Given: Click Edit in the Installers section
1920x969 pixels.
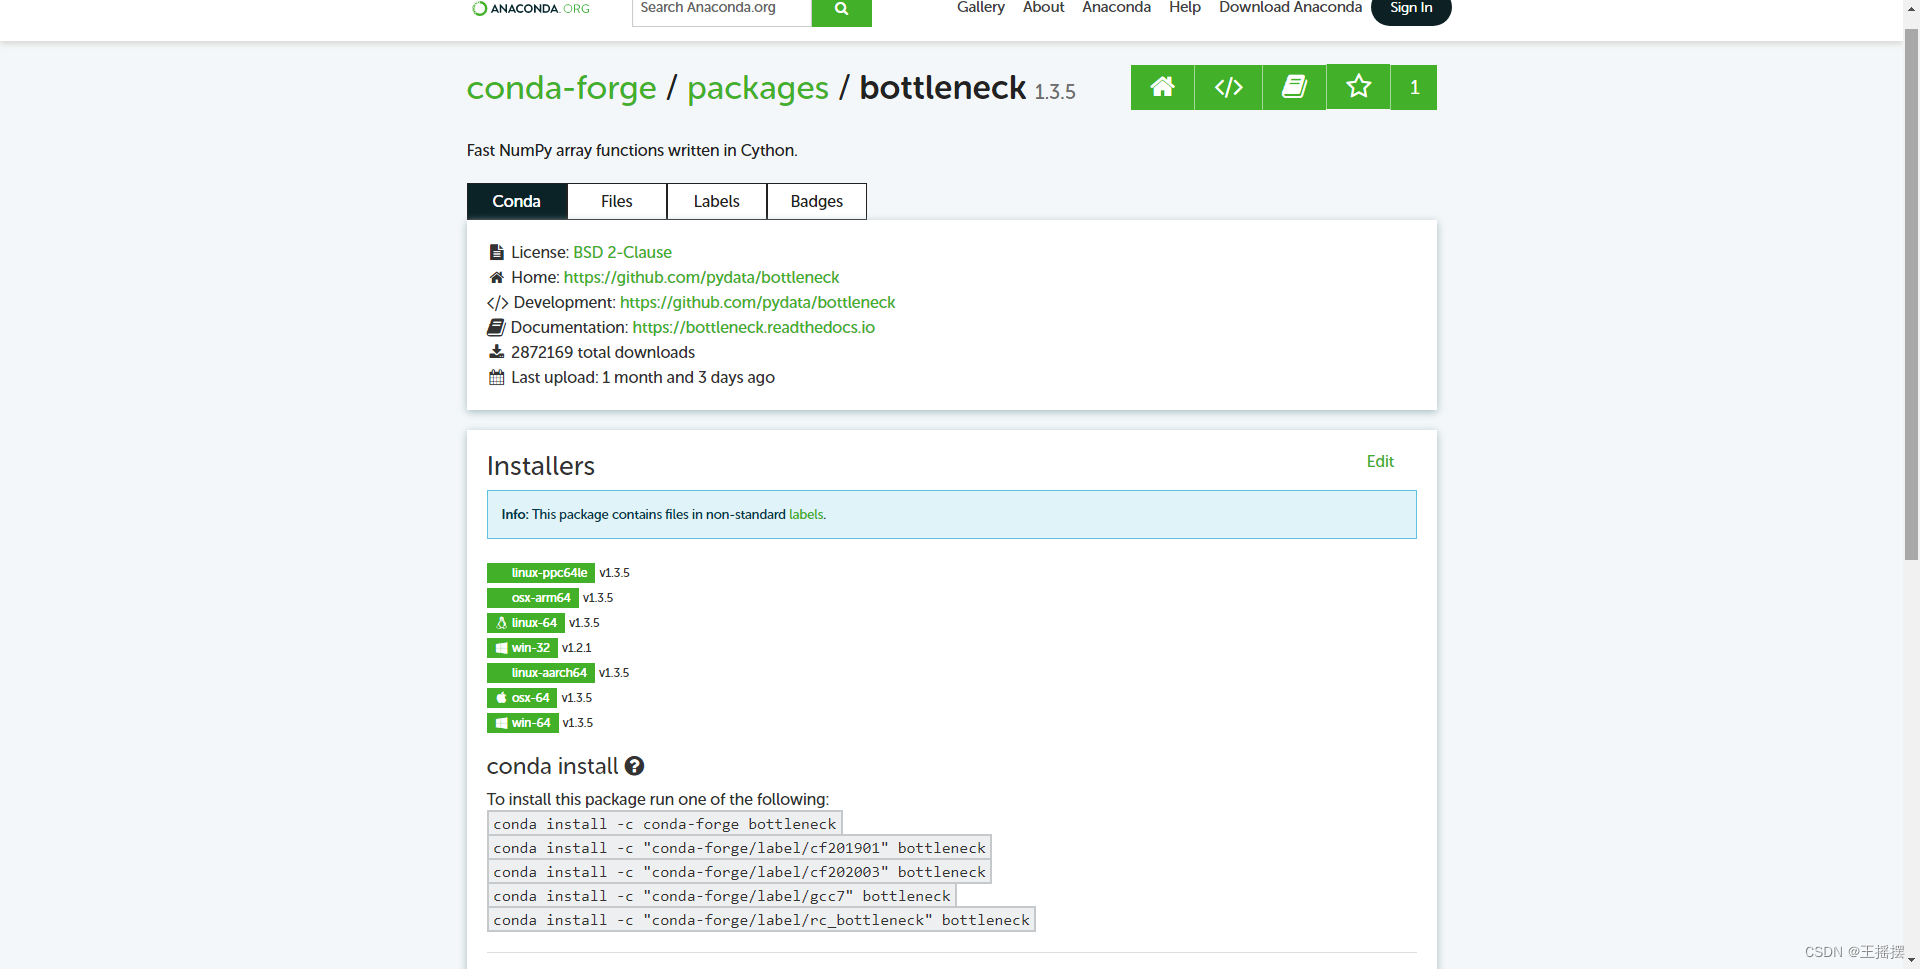Looking at the screenshot, I should (1380, 461).
